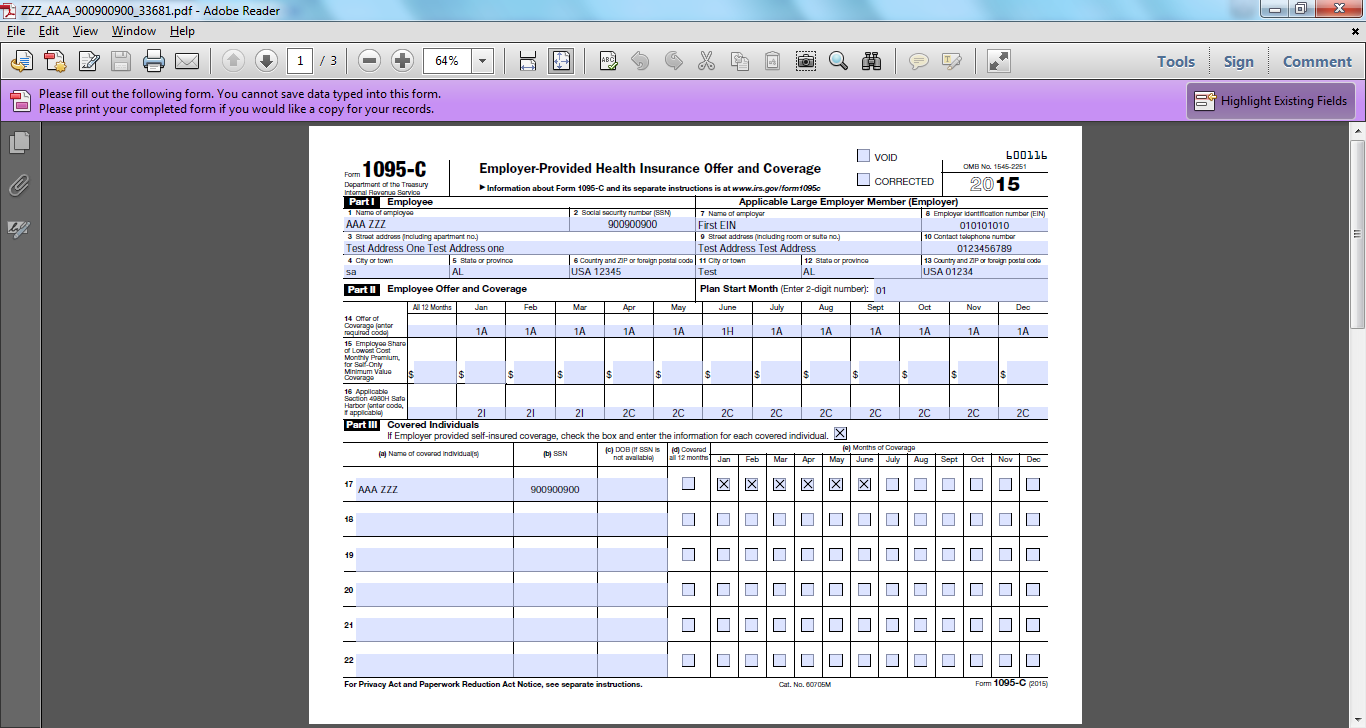Open the attachments paperclip panel
1366x728 pixels.
tap(19, 186)
